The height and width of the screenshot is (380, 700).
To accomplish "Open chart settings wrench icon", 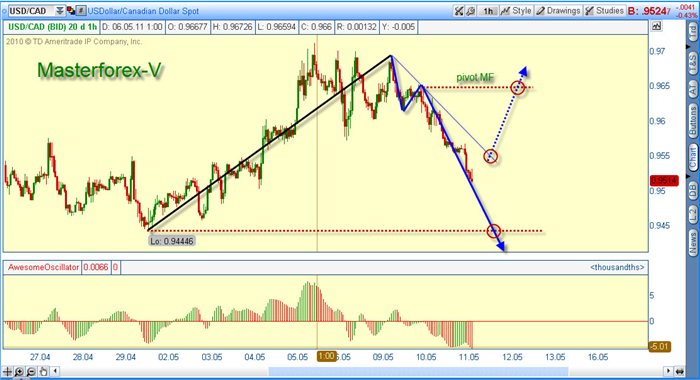I will coord(470,11).
